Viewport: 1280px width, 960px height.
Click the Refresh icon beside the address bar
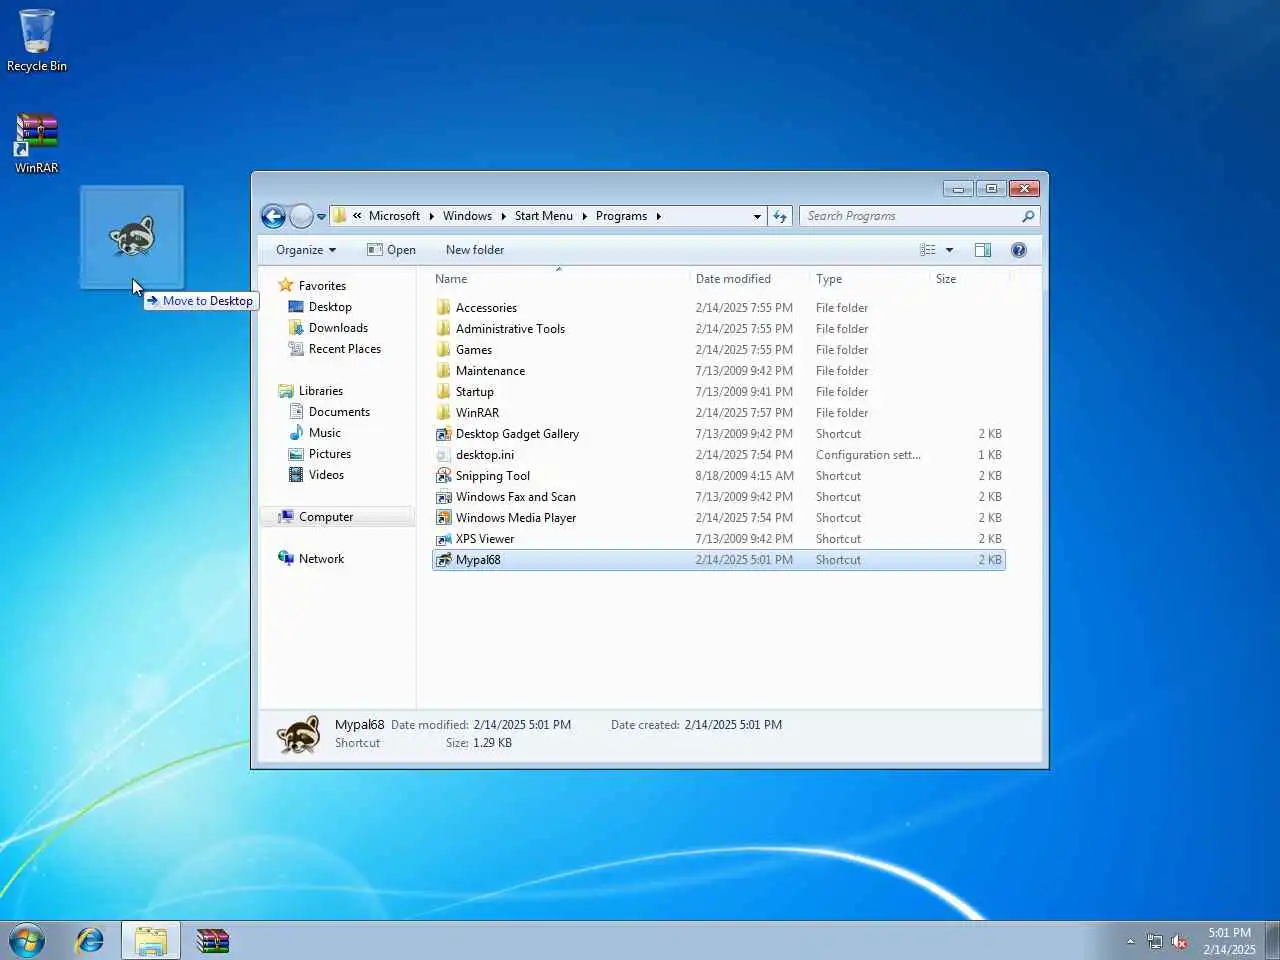point(780,216)
